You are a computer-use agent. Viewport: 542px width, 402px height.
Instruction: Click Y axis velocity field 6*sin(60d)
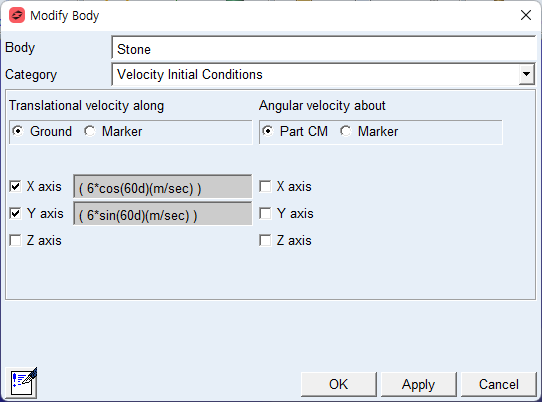click(162, 214)
